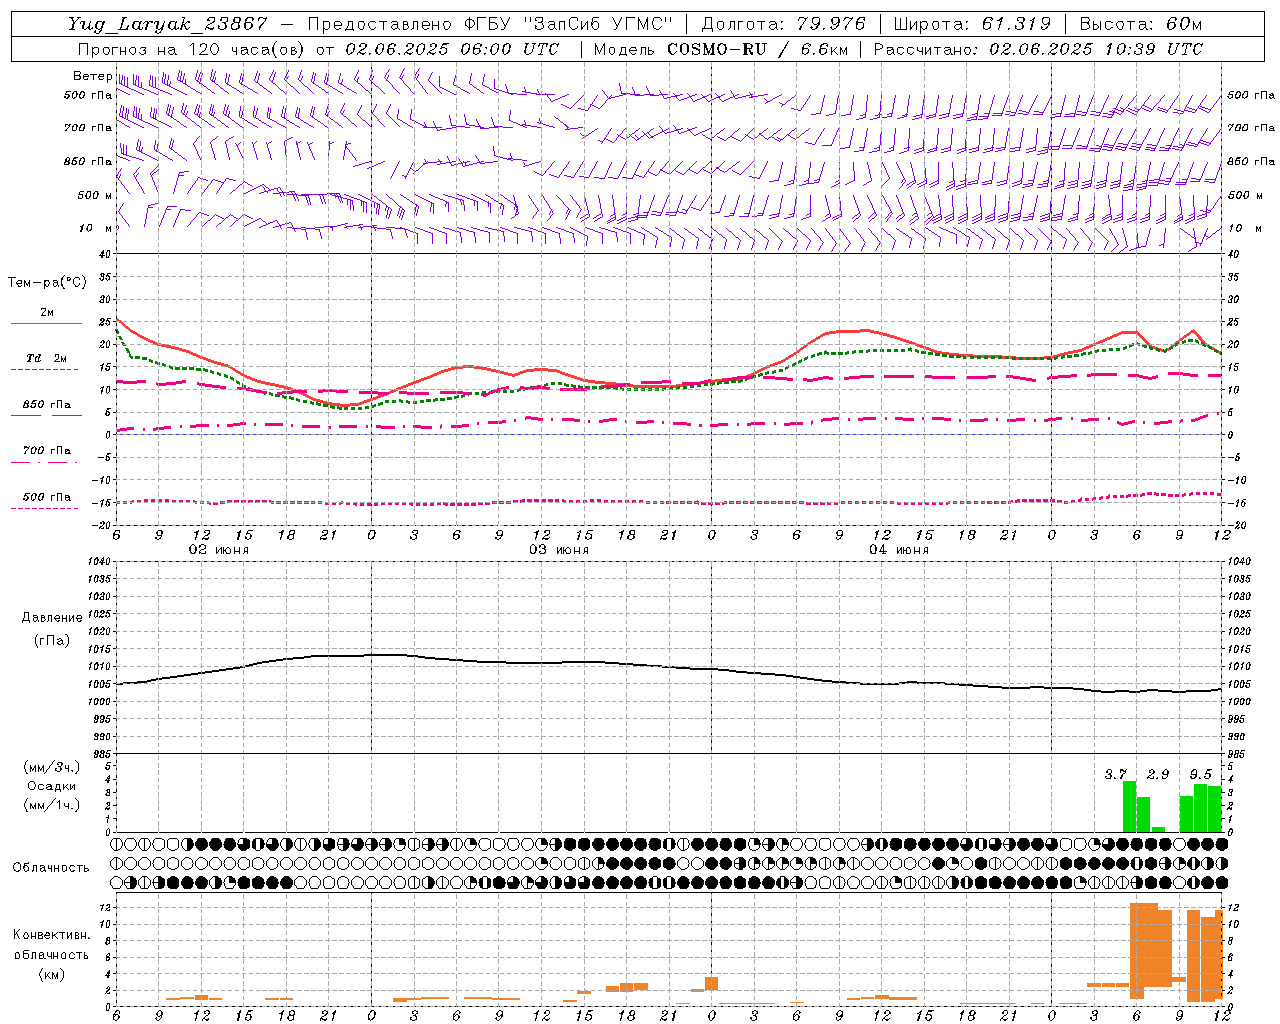Click the 'Прогноз на 120 часа(ов)' header text
1280x1024 pixels.
[192, 49]
